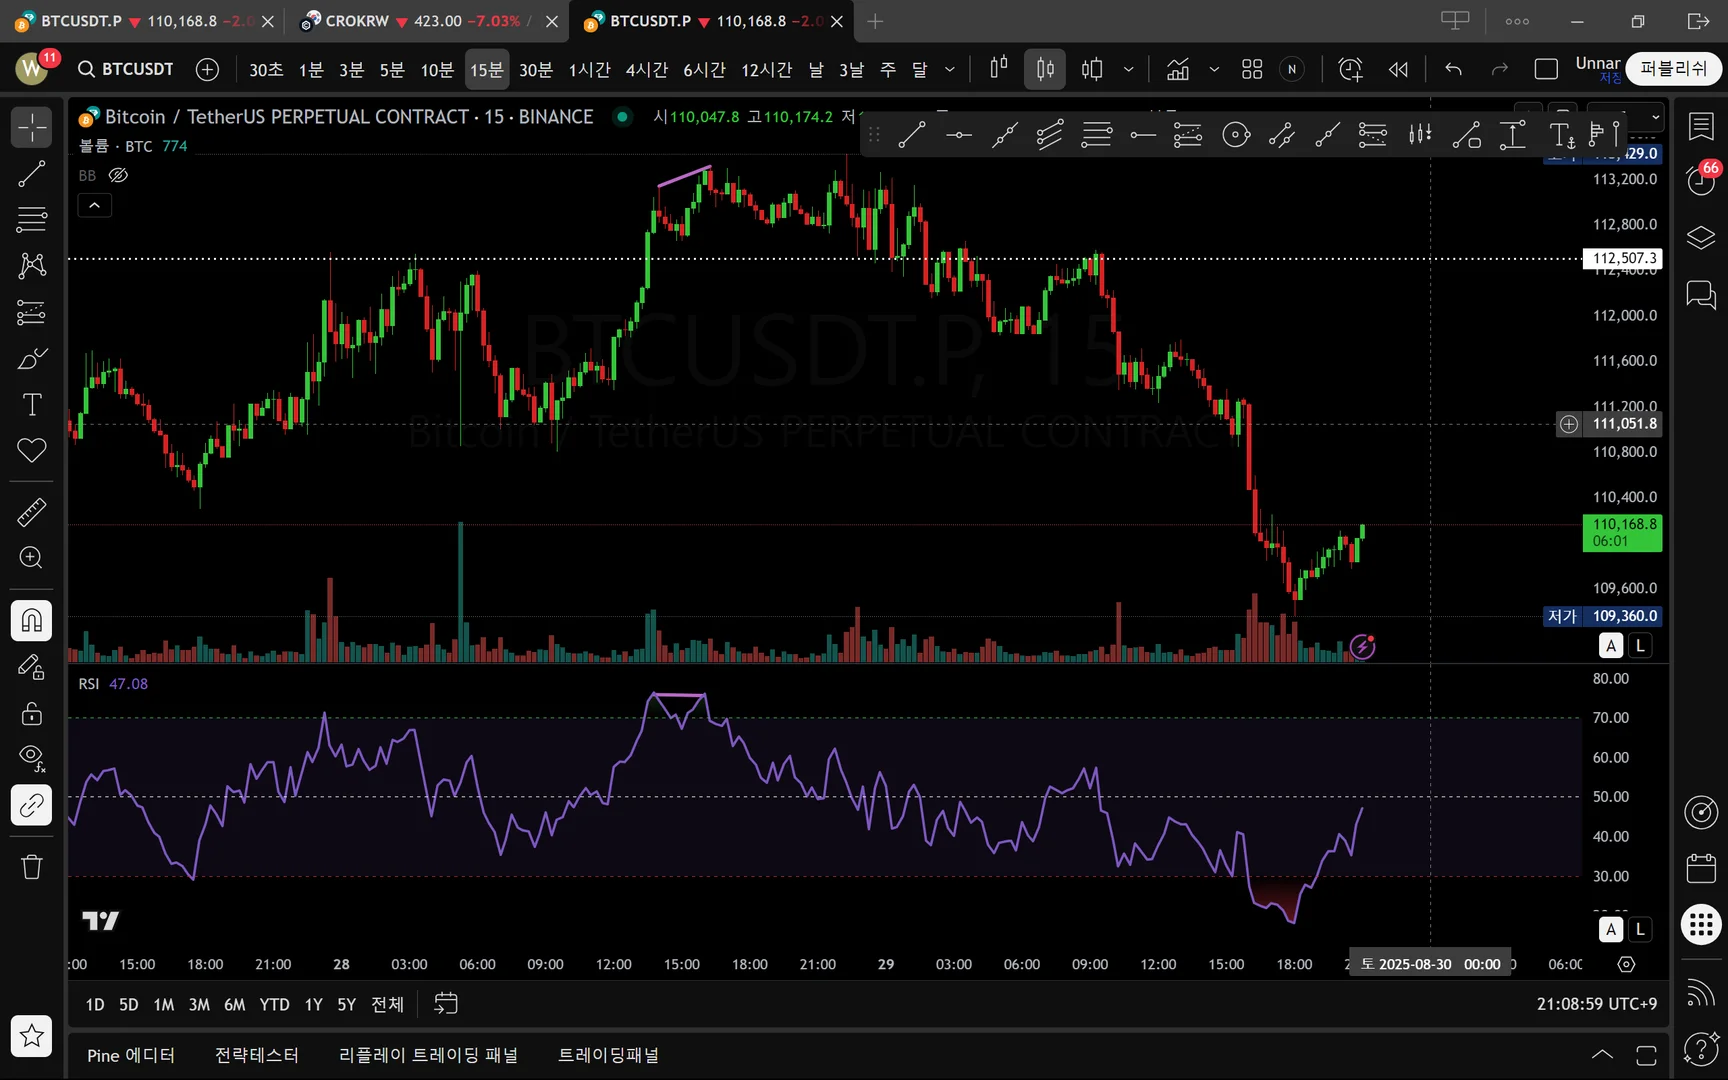Enter fullscreen mode with the rectangle icon
Image resolution: width=1728 pixels, height=1080 pixels.
(x=1546, y=69)
